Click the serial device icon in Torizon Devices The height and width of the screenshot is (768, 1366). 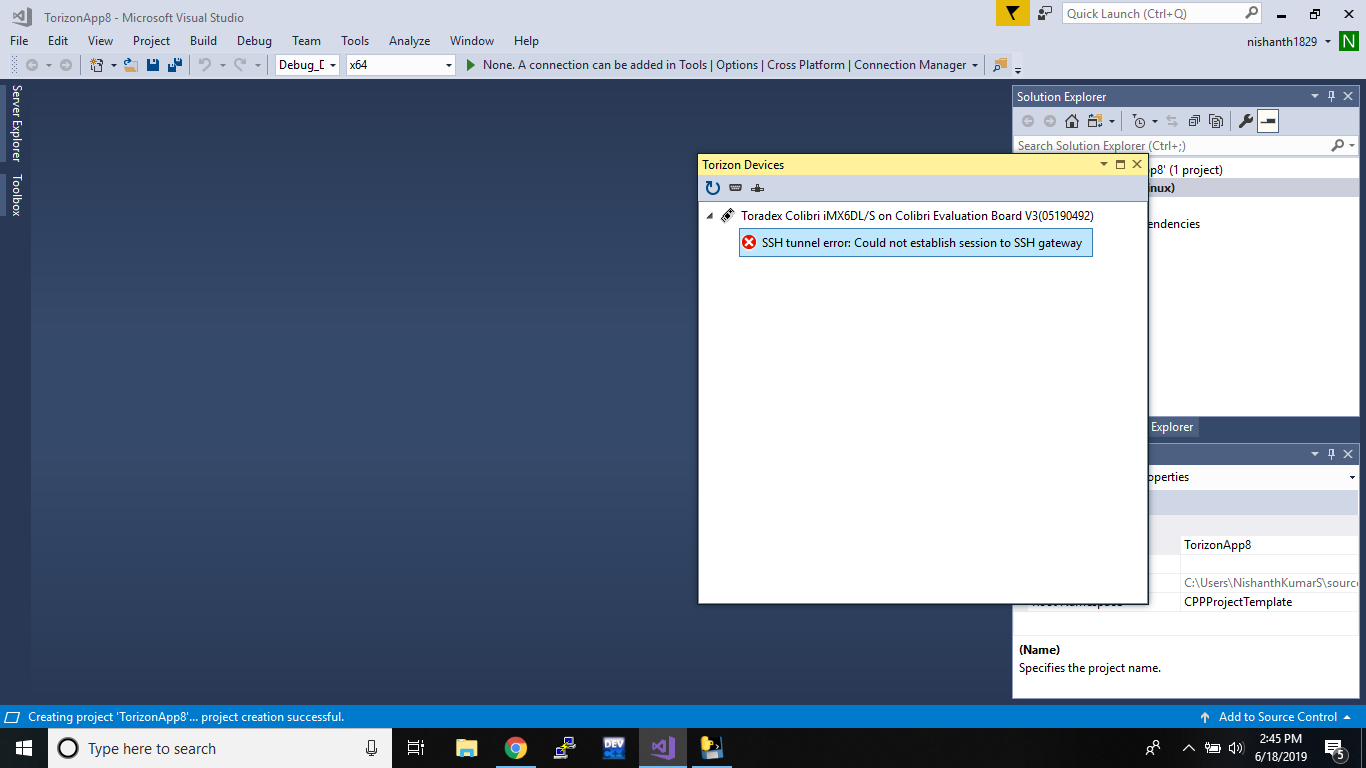(x=735, y=188)
